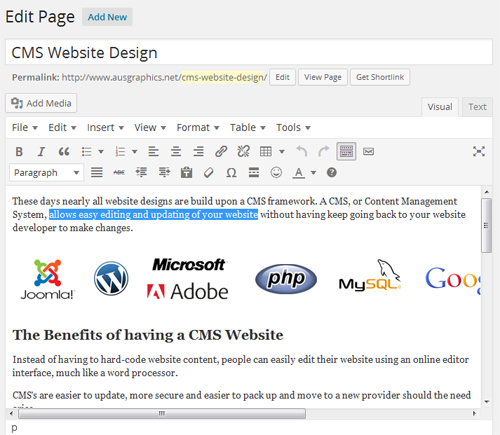Open the Insert menu

(x=105, y=128)
